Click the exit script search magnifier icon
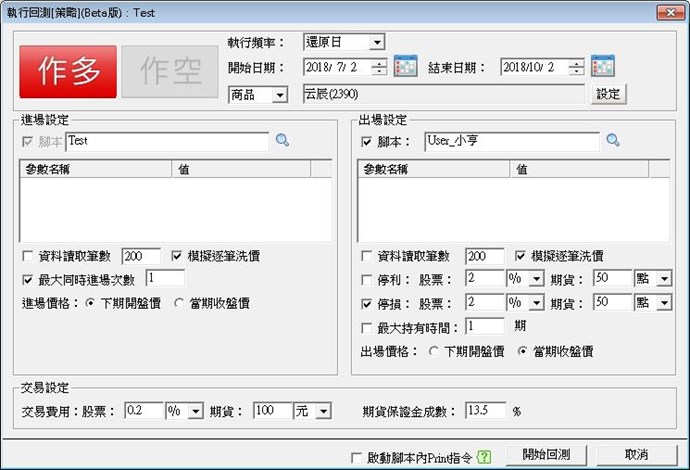Screen dimensions: 690x470 (613, 142)
